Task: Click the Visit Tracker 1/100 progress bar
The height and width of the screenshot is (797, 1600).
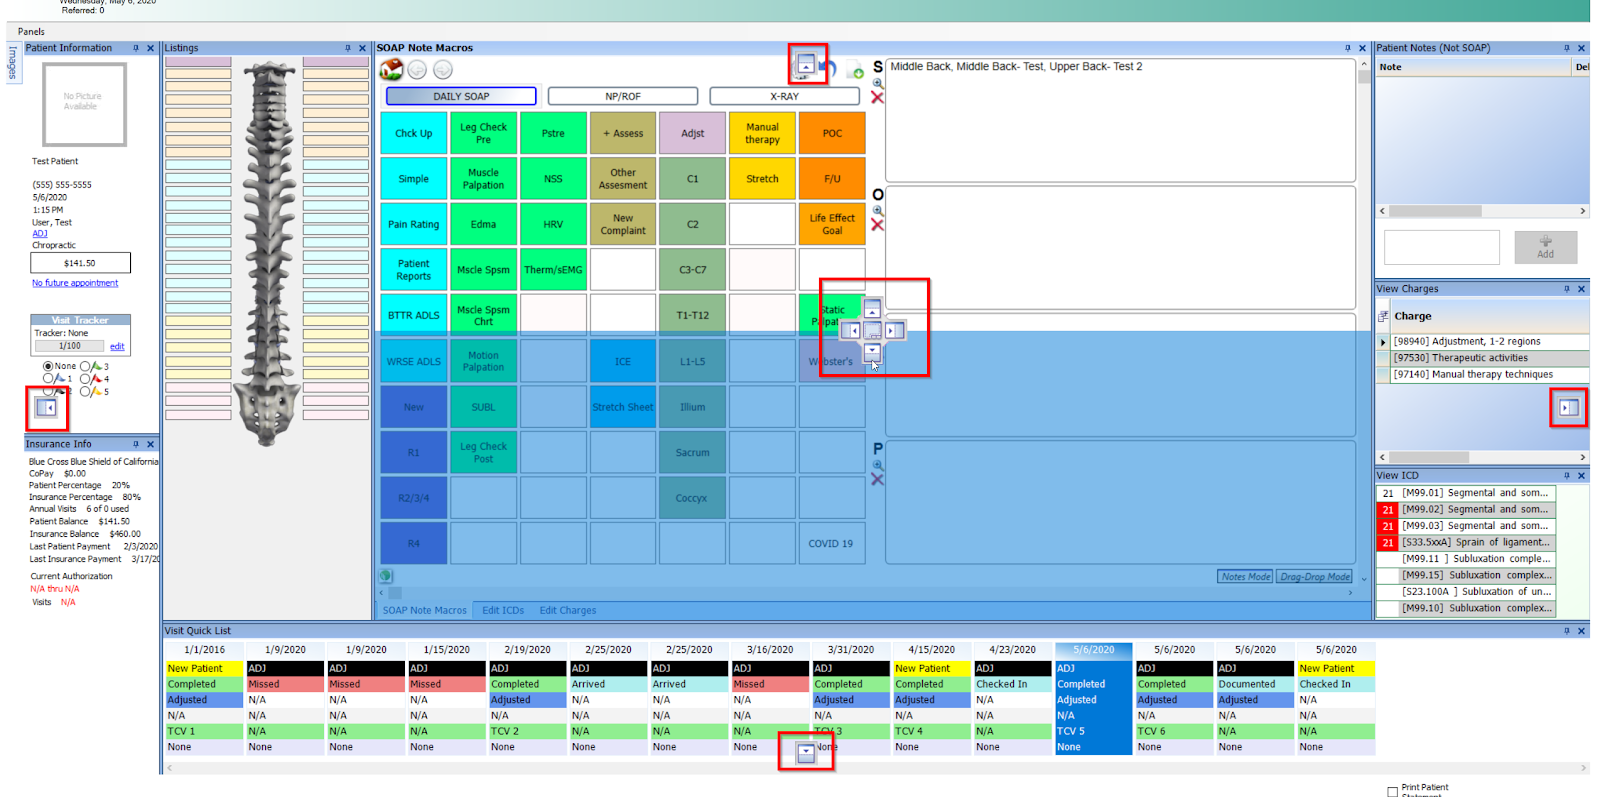Action: (x=69, y=346)
